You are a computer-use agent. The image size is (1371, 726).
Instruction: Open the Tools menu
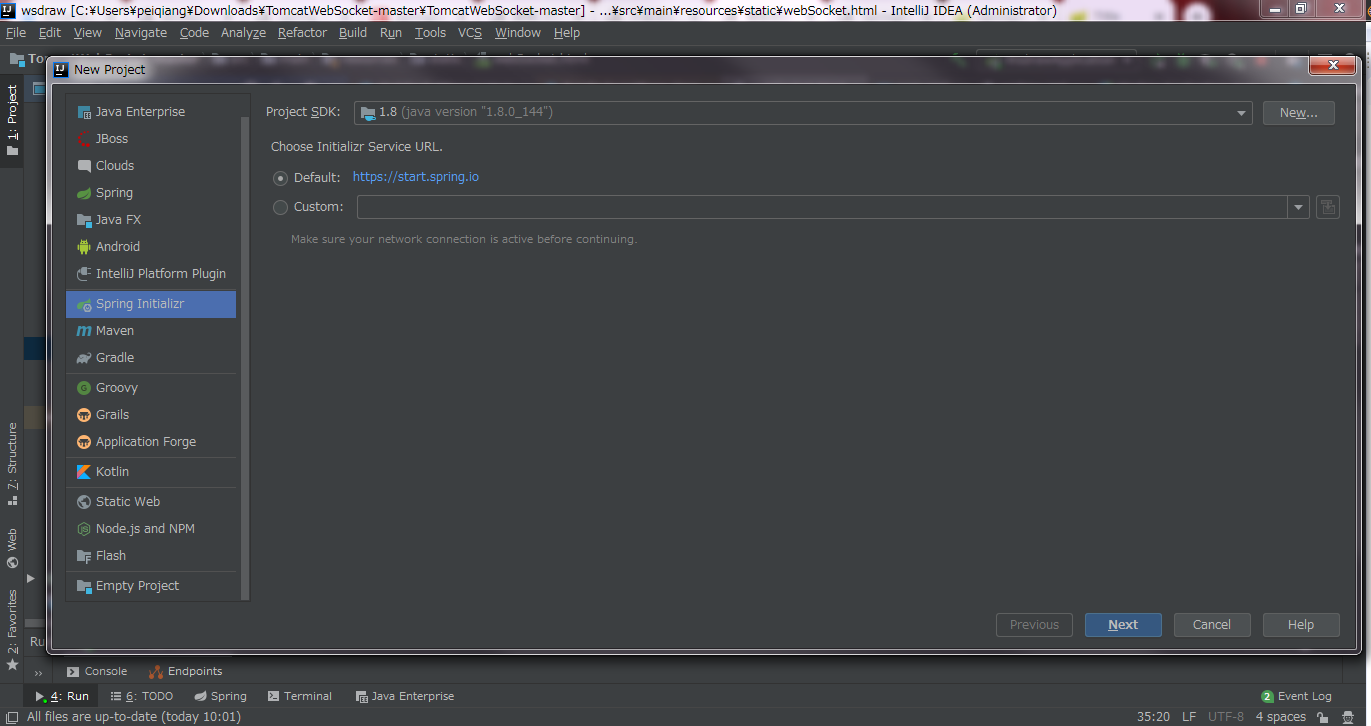click(431, 33)
